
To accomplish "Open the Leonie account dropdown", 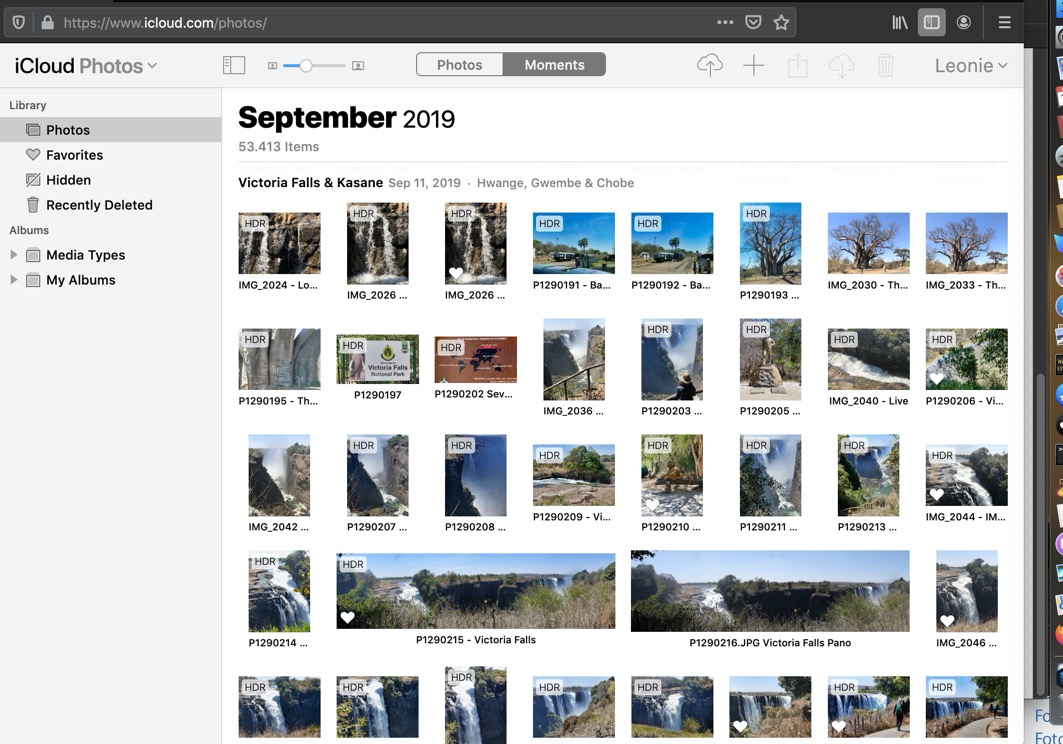I will point(970,66).
